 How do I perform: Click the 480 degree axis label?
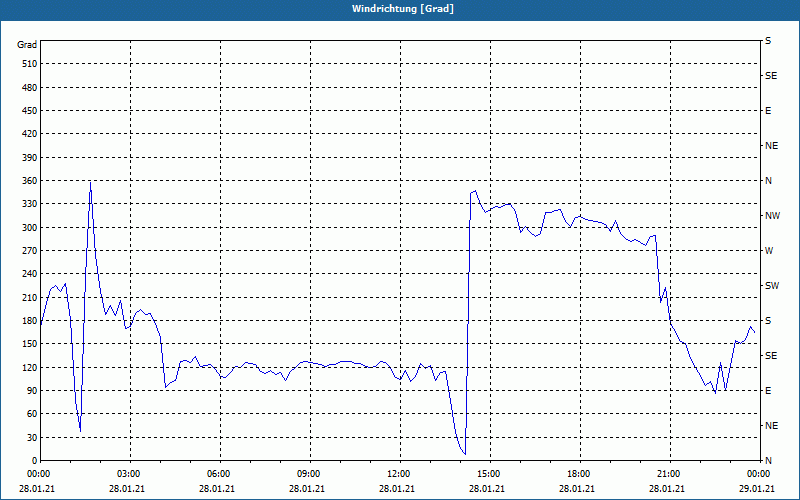tap(30, 88)
